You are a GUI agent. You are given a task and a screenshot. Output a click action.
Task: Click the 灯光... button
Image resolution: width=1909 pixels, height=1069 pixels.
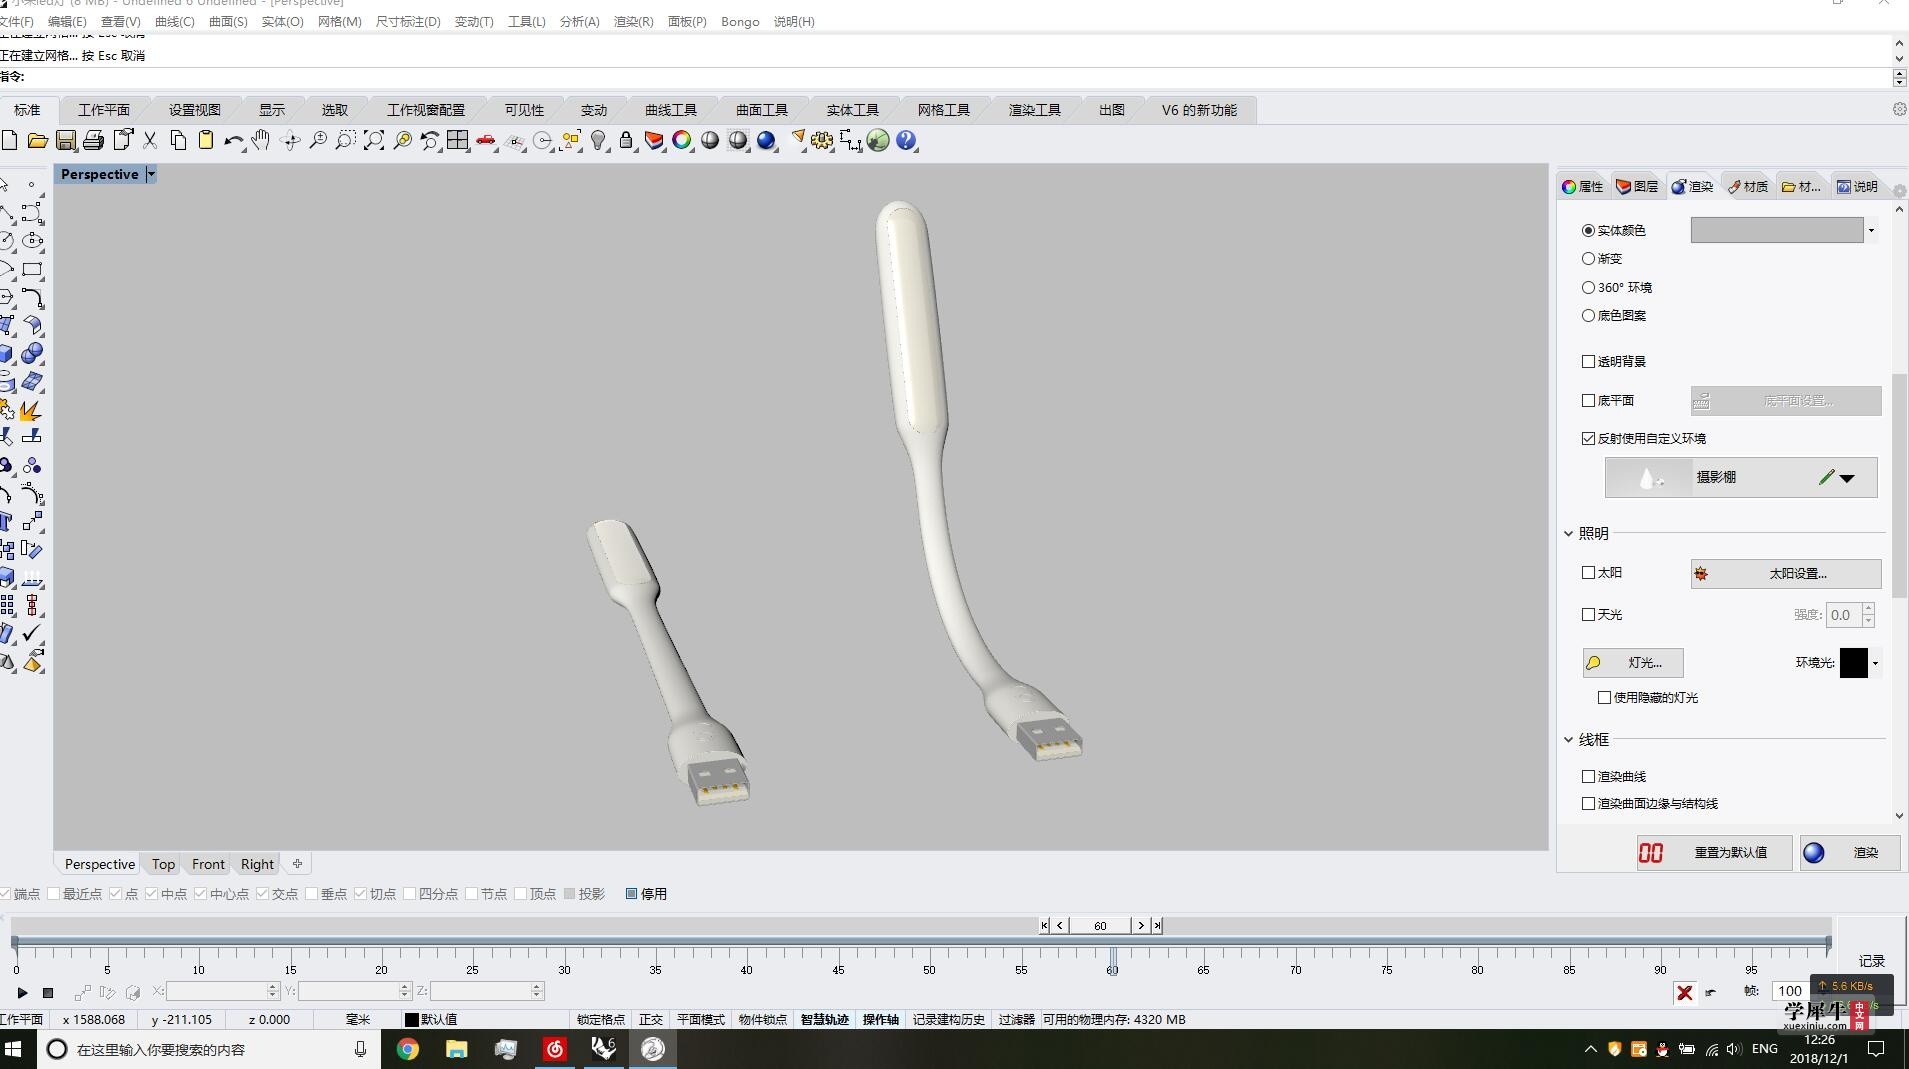pyautogui.click(x=1633, y=662)
